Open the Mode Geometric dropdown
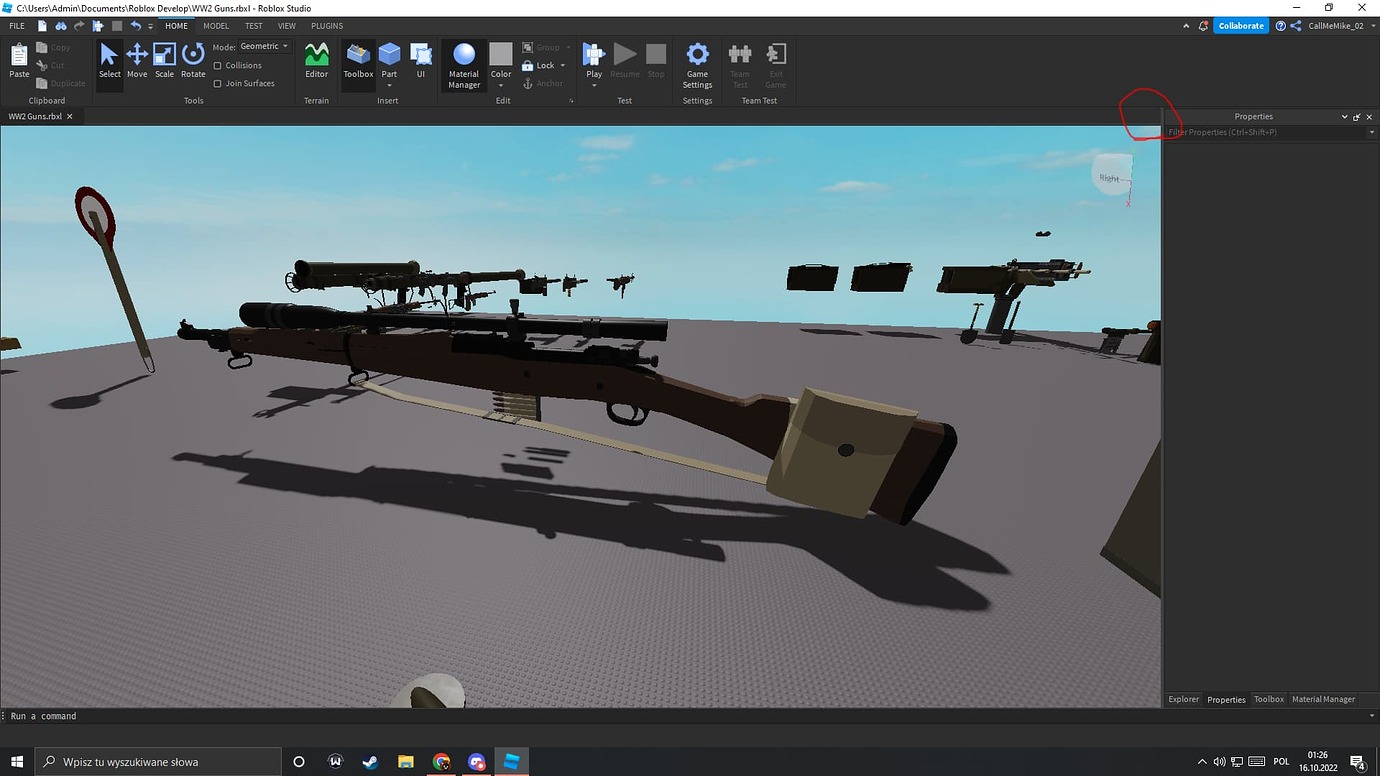 coord(265,47)
